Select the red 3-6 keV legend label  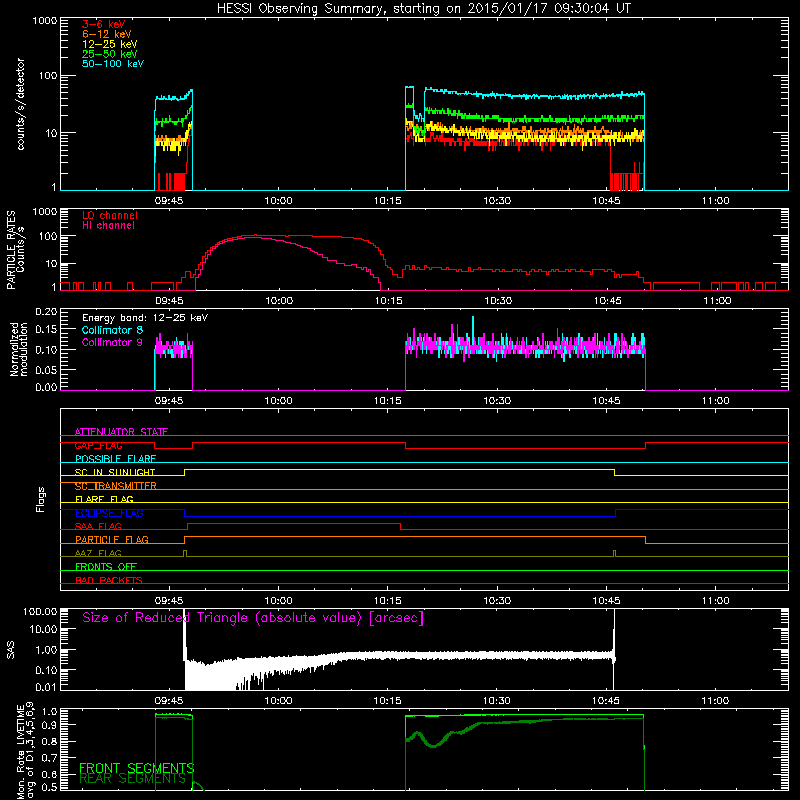104,24
